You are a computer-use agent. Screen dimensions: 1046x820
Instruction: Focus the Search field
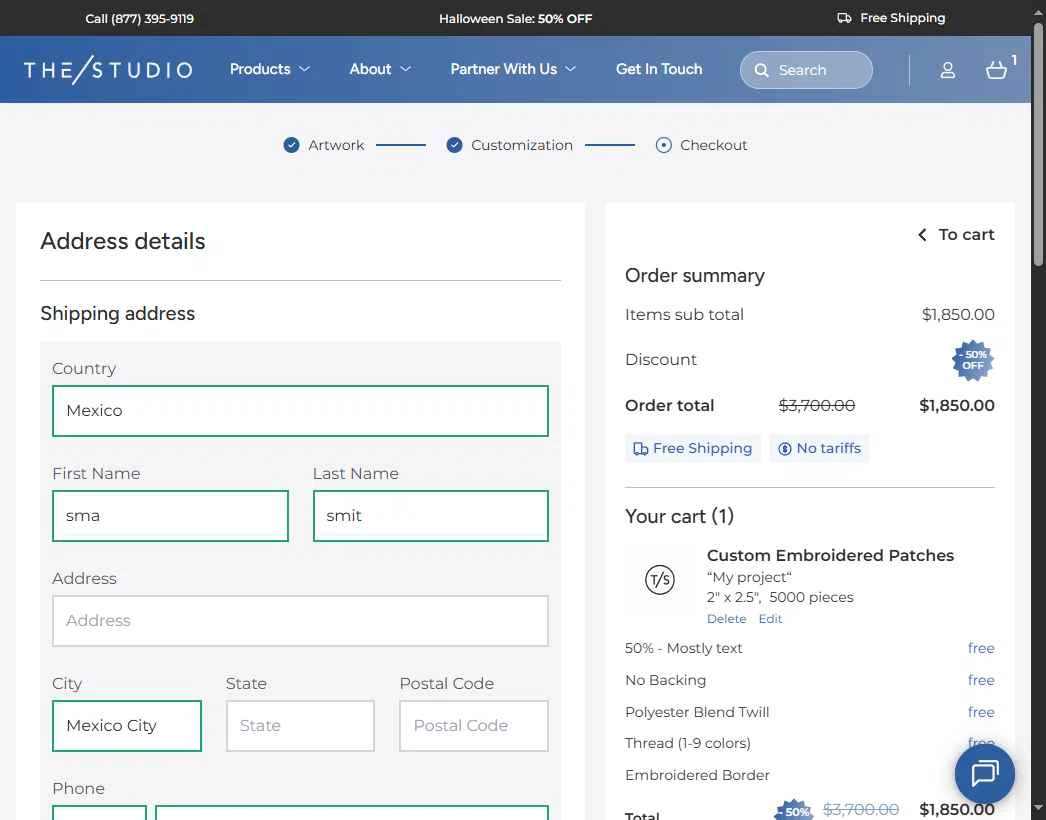coord(806,70)
